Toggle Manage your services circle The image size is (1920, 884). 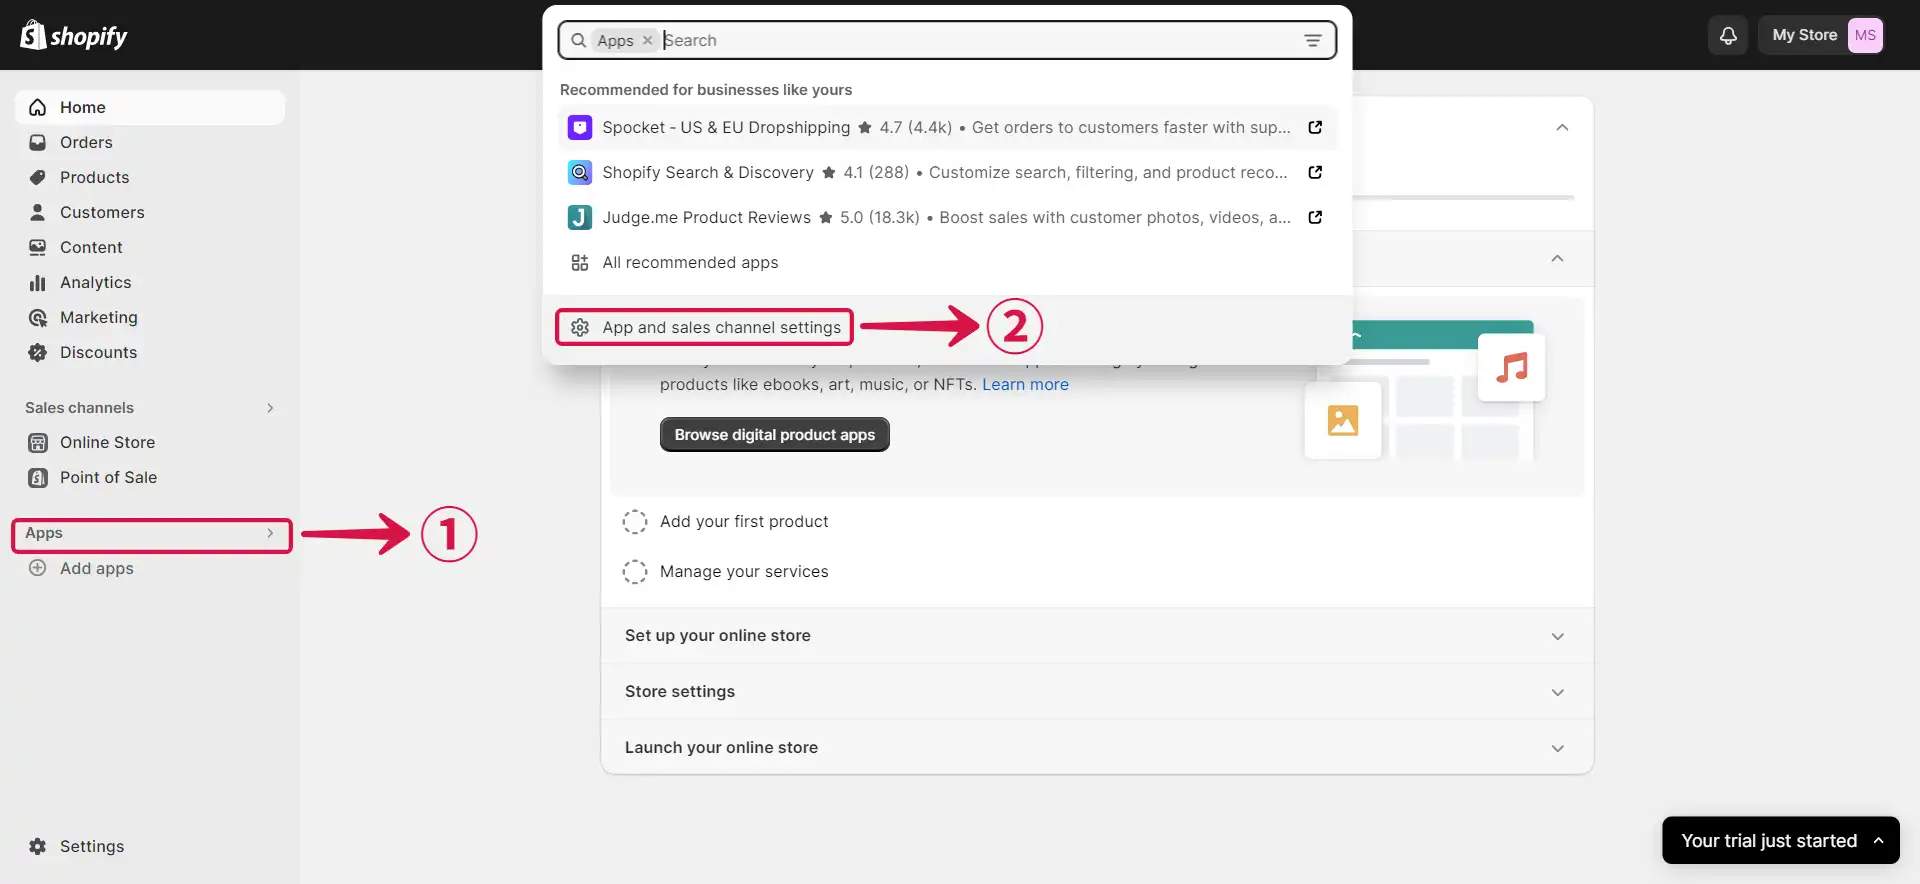(635, 572)
